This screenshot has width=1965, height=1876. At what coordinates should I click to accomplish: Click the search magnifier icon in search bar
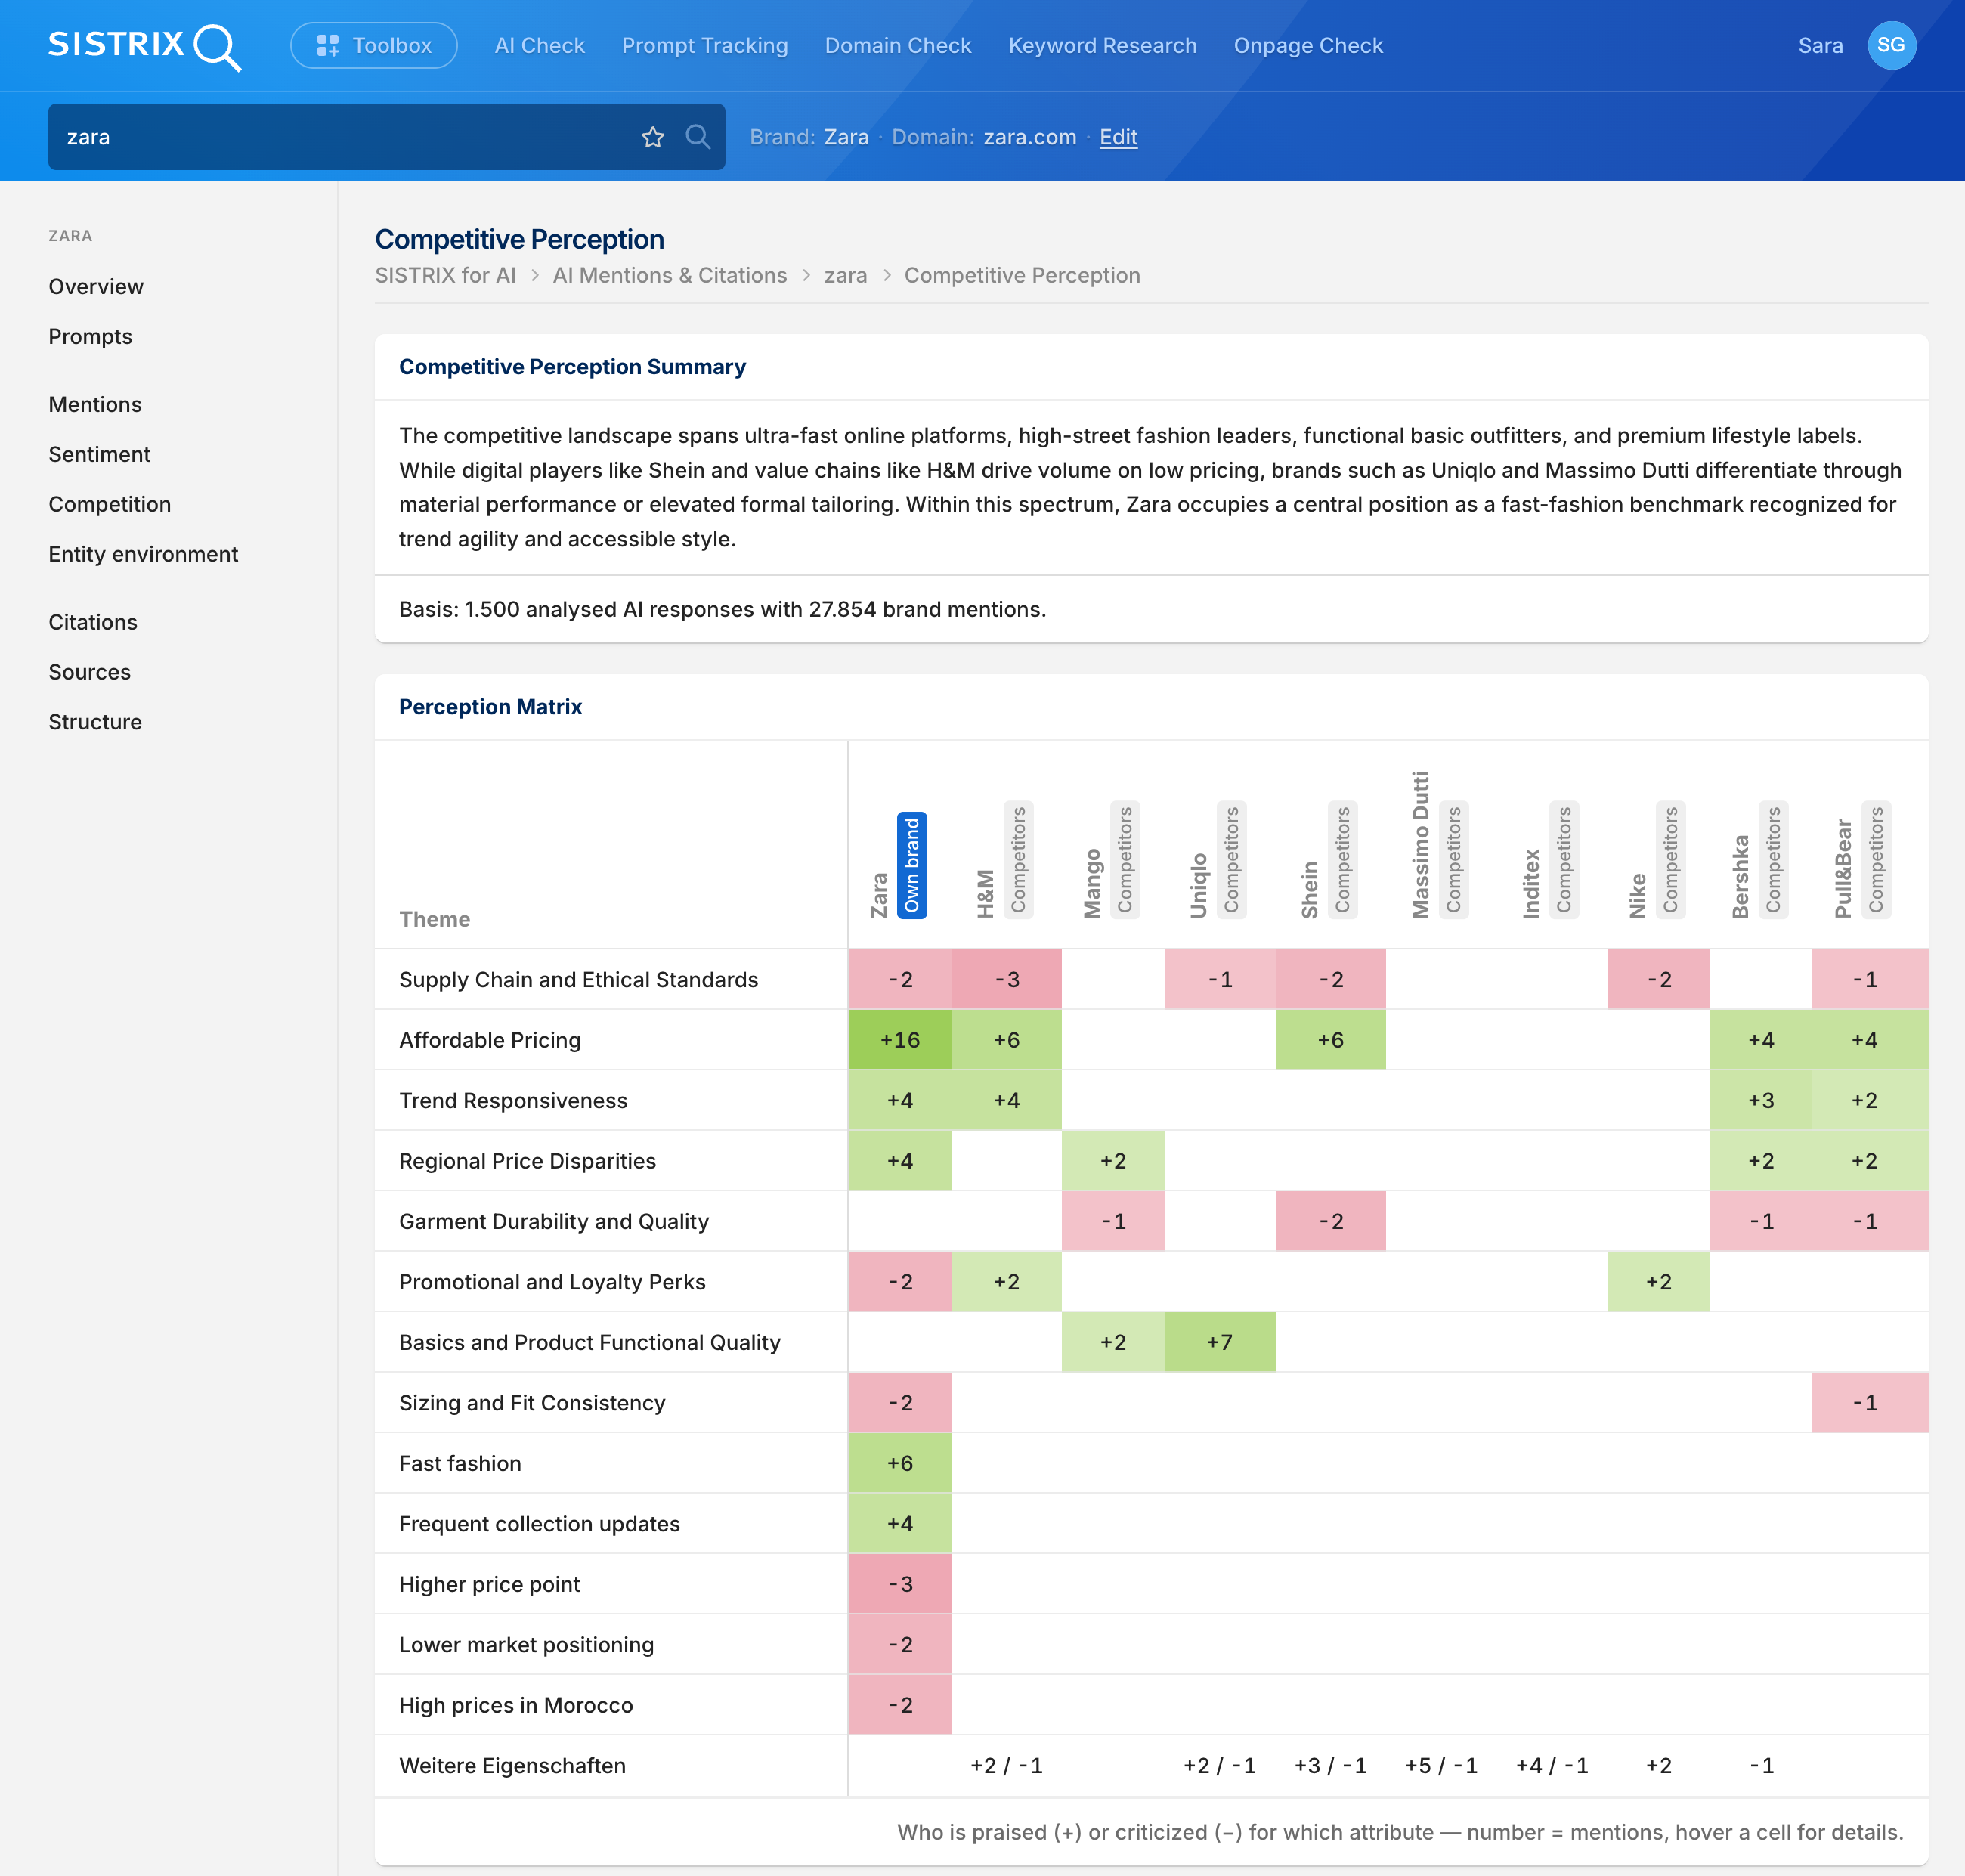tap(698, 137)
